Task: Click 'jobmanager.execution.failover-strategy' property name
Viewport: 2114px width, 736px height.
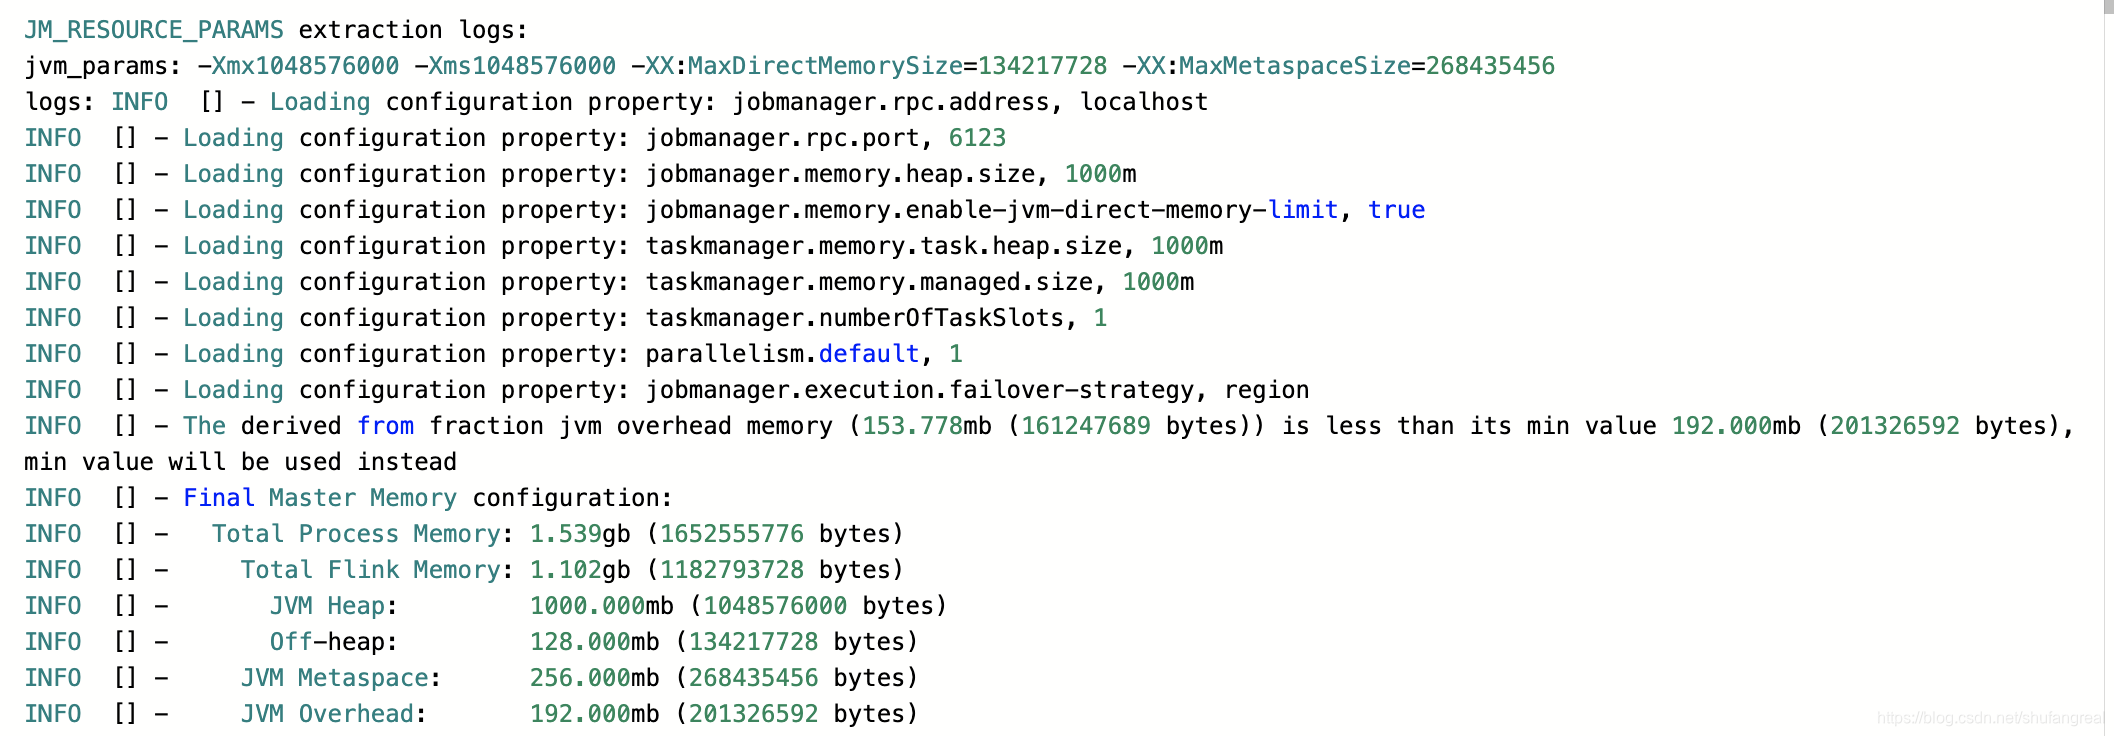Action: 920,390
